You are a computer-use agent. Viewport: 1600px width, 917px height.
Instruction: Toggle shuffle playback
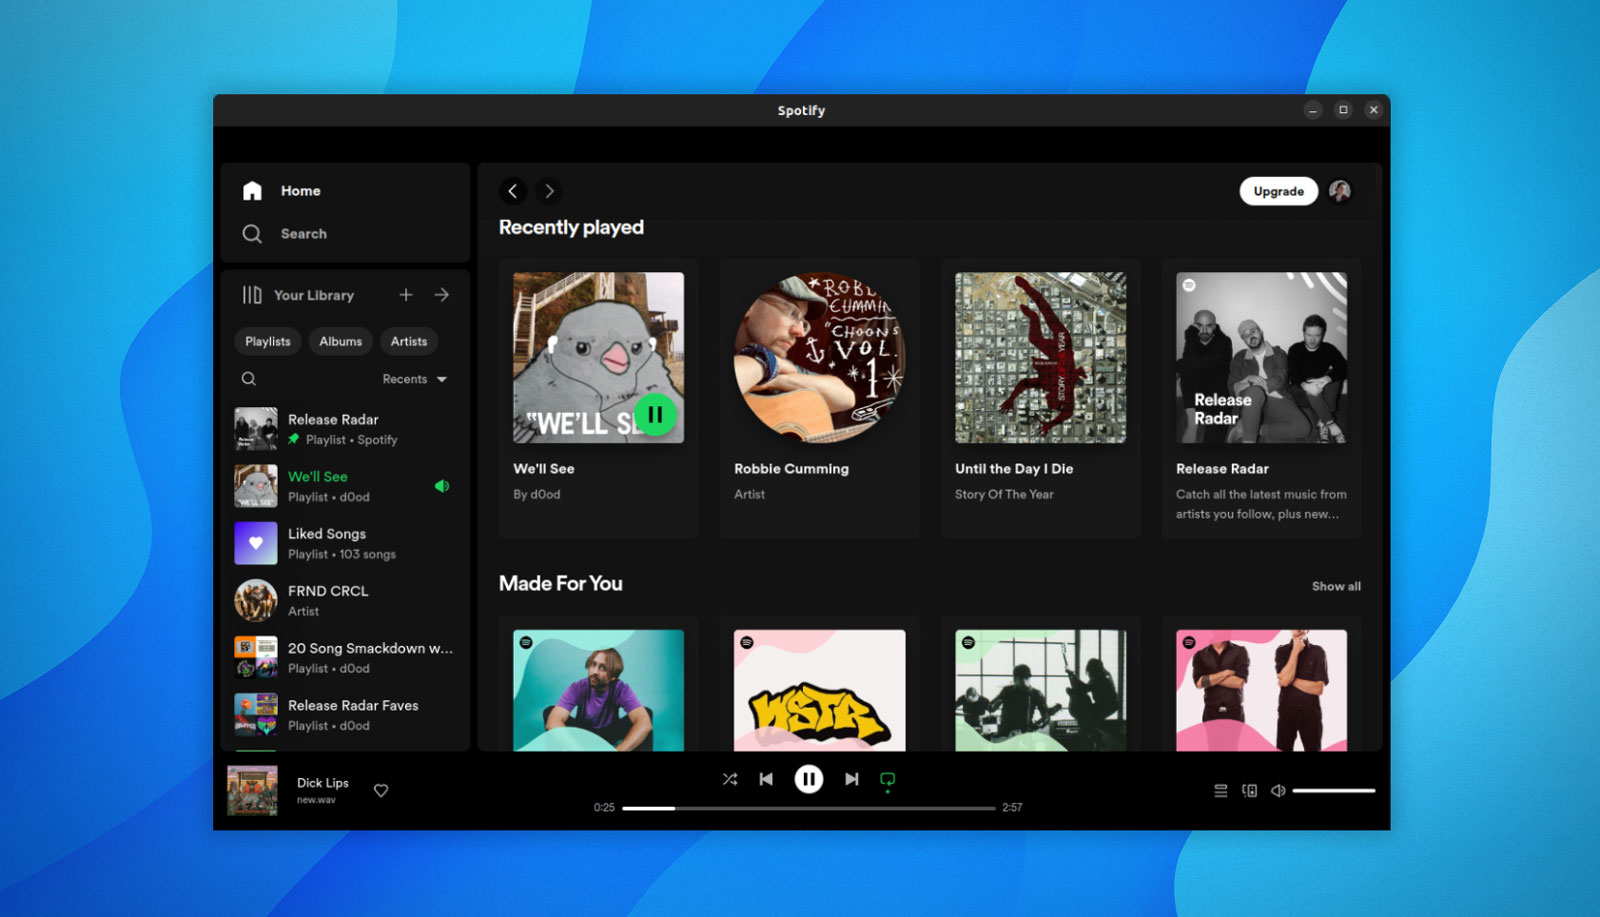pos(730,779)
